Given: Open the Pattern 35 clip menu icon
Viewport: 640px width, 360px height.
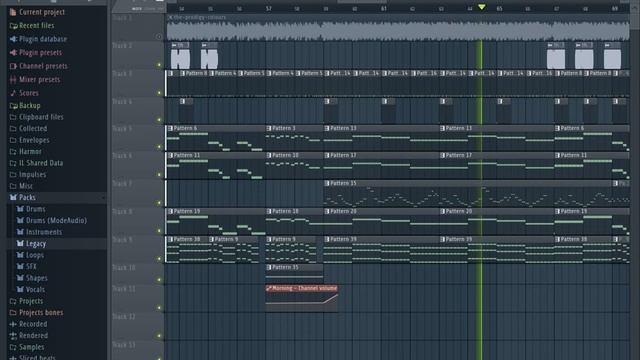Looking at the screenshot, I should click(x=269, y=267).
